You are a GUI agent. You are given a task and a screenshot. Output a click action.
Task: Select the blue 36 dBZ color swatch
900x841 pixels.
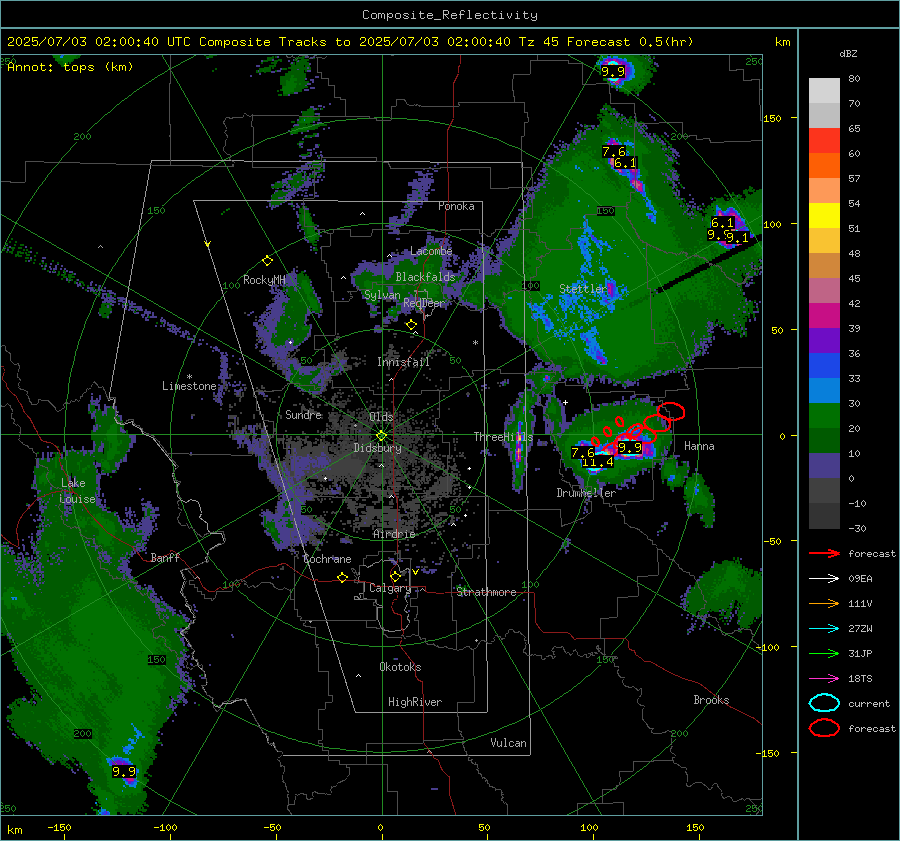point(824,366)
